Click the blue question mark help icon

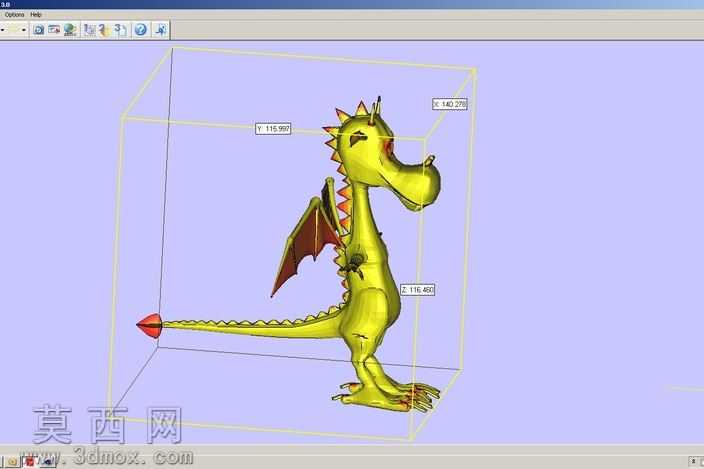click(x=141, y=30)
